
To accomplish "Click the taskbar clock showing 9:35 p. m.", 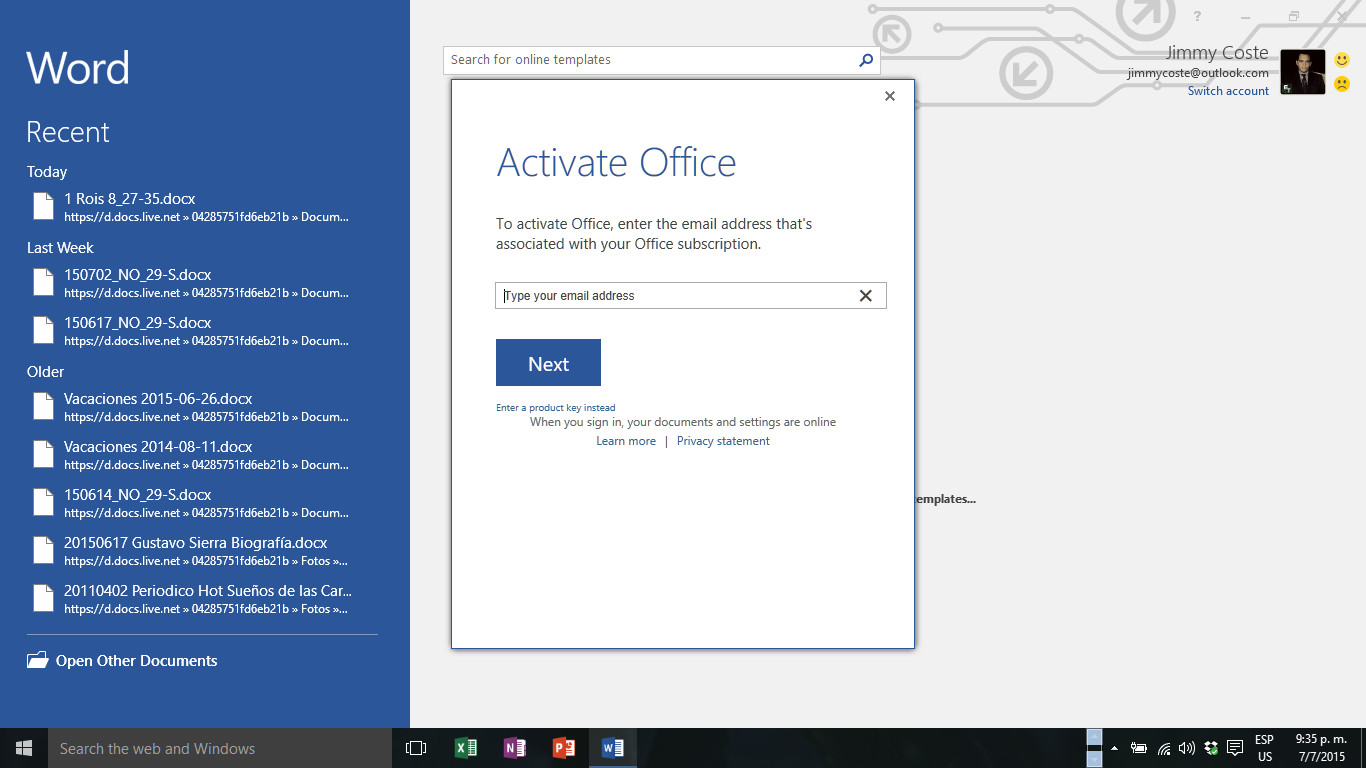I will pyautogui.click(x=1321, y=748).
